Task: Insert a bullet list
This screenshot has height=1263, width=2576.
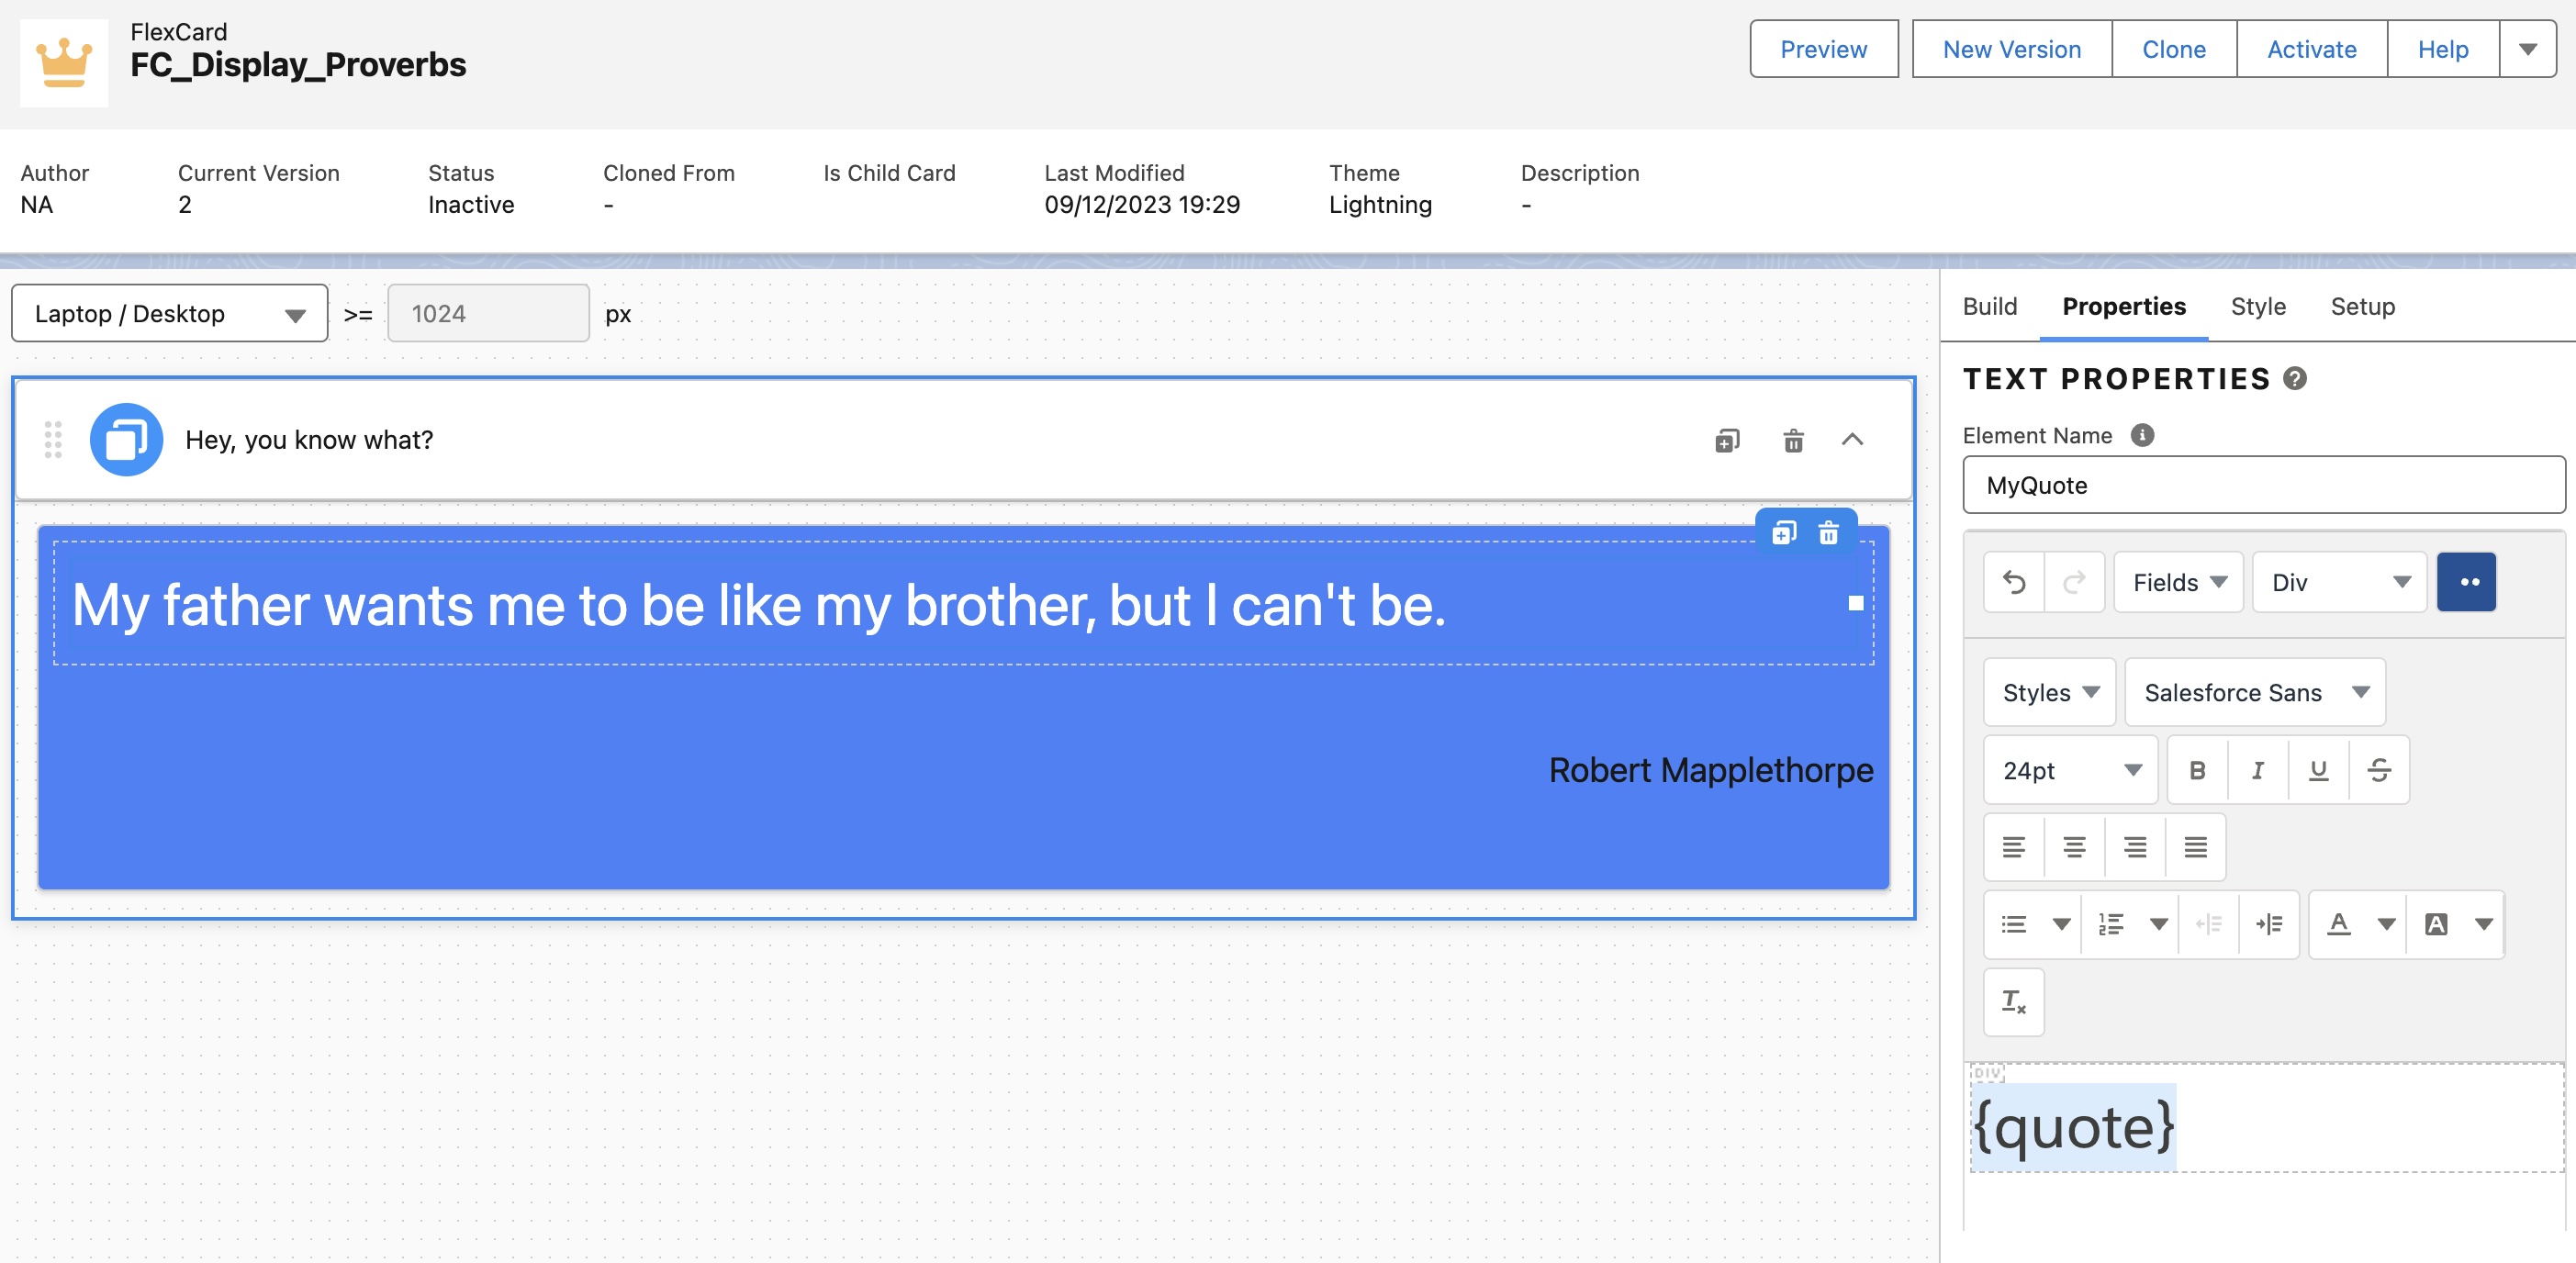Action: click(x=2014, y=924)
